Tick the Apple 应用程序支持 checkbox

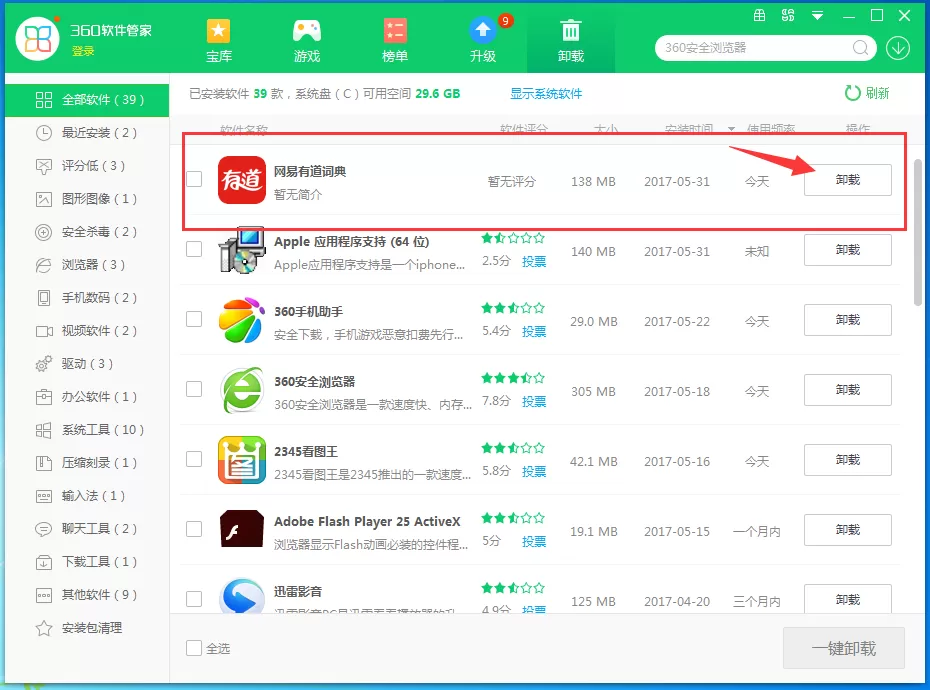click(194, 249)
